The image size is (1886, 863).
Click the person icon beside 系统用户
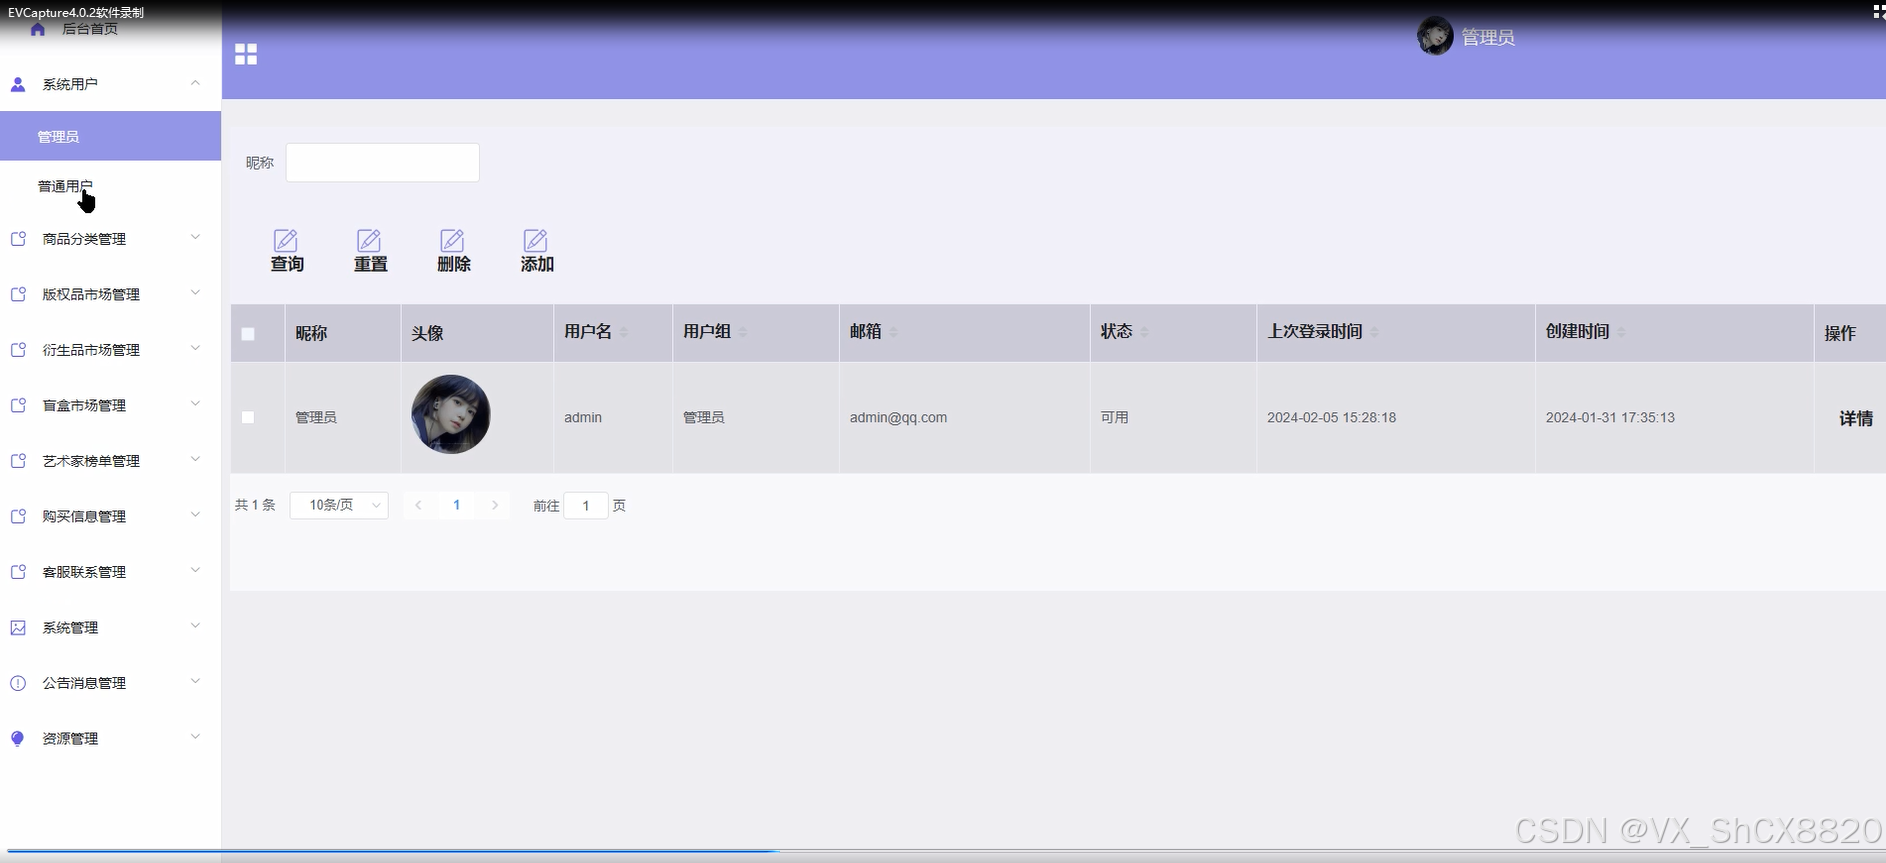tap(18, 85)
